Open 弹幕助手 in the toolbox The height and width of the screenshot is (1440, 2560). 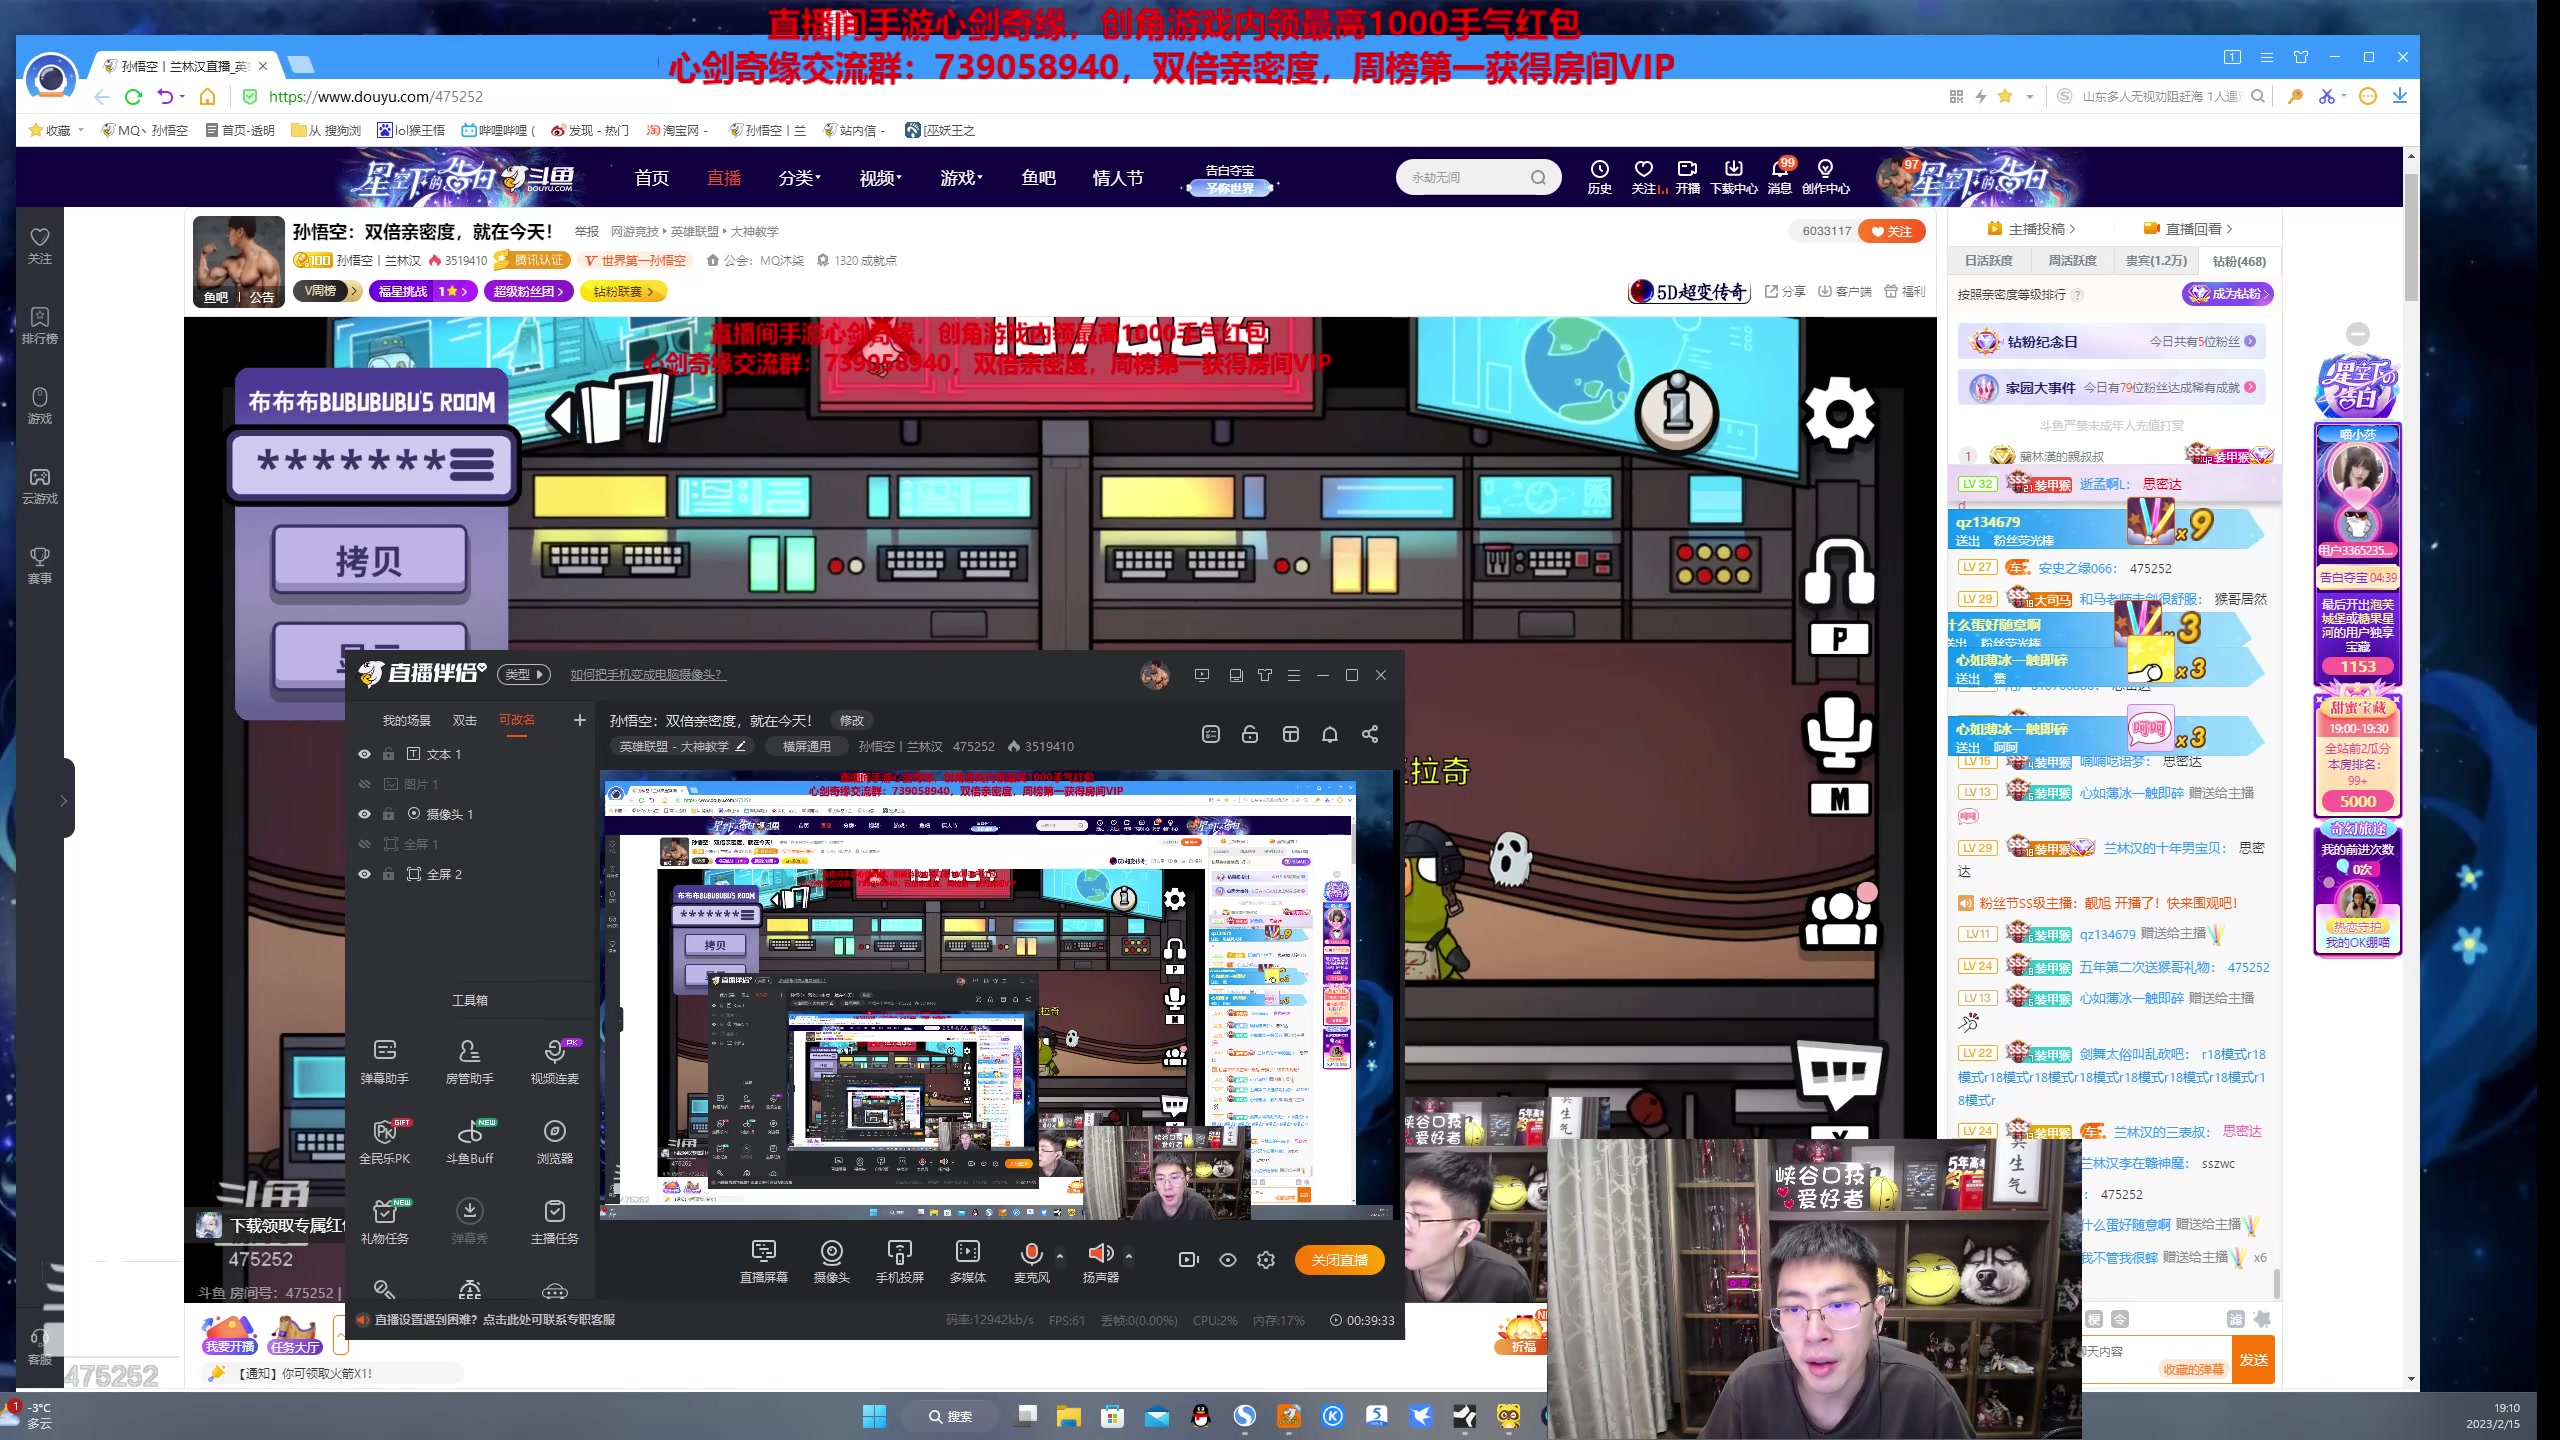point(384,1061)
